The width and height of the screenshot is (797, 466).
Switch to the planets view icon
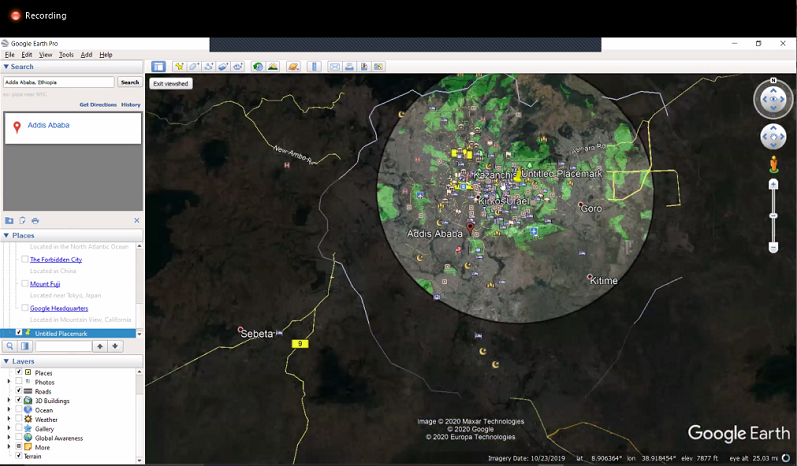click(x=294, y=67)
